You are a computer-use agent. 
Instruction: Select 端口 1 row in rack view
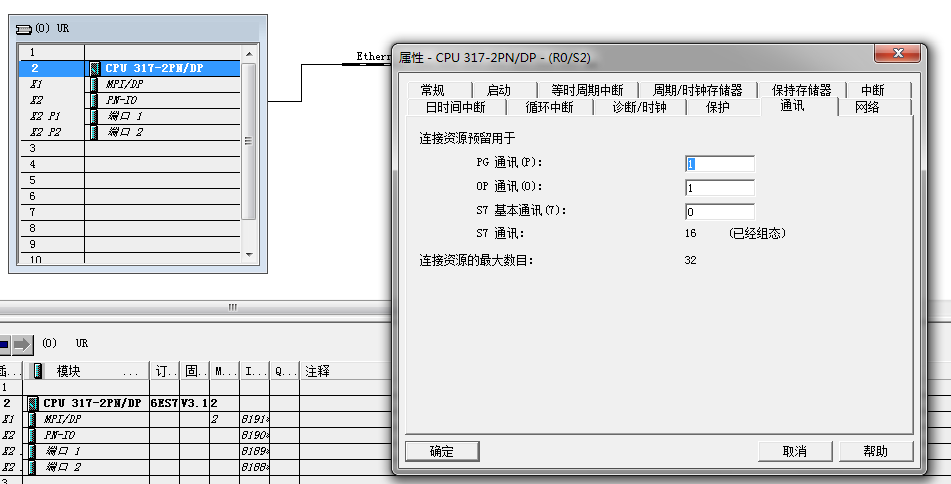coord(130,116)
